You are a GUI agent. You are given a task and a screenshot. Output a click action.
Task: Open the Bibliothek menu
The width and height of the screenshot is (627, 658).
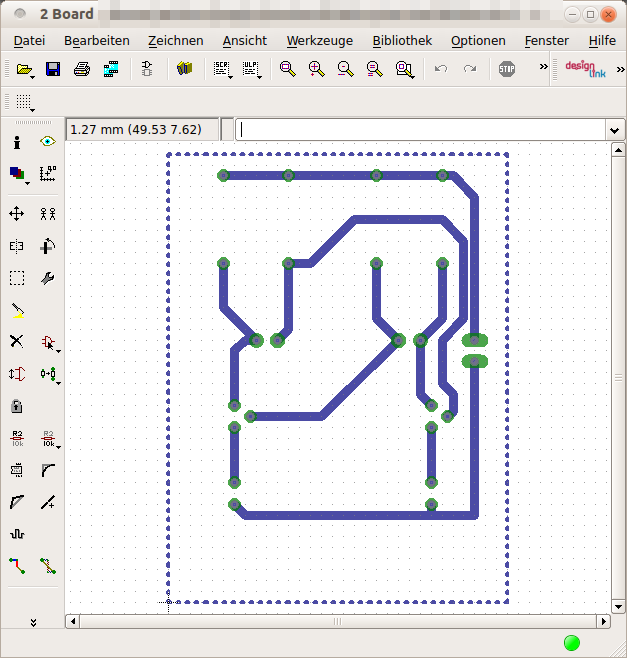tap(401, 40)
